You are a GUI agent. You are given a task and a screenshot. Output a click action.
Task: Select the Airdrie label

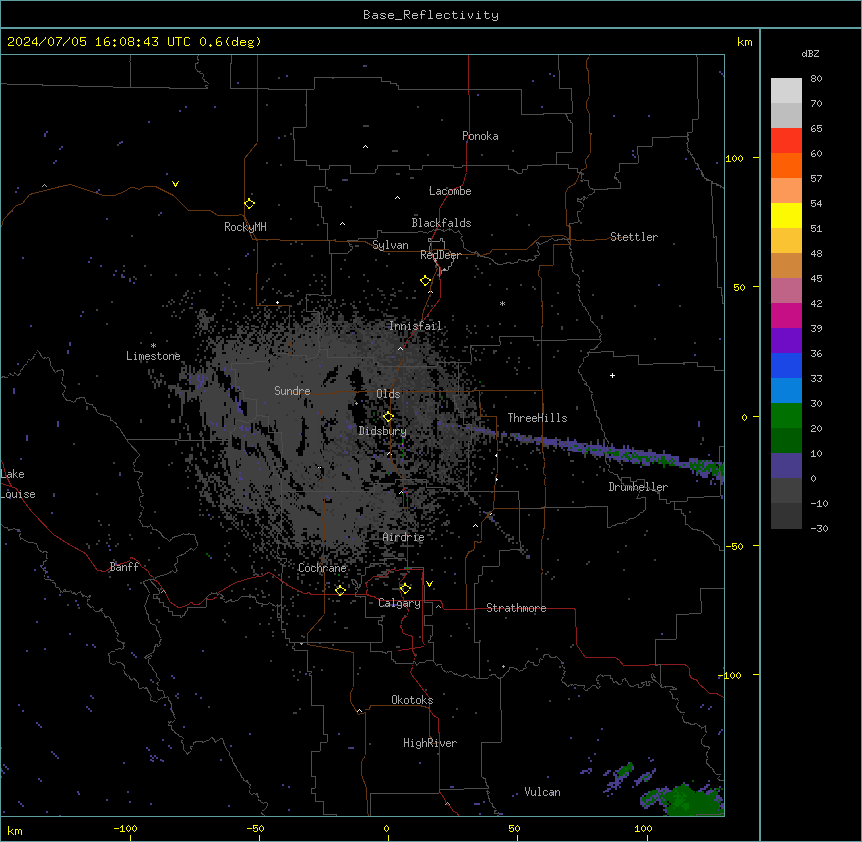pyautogui.click(x=404, y=538)
